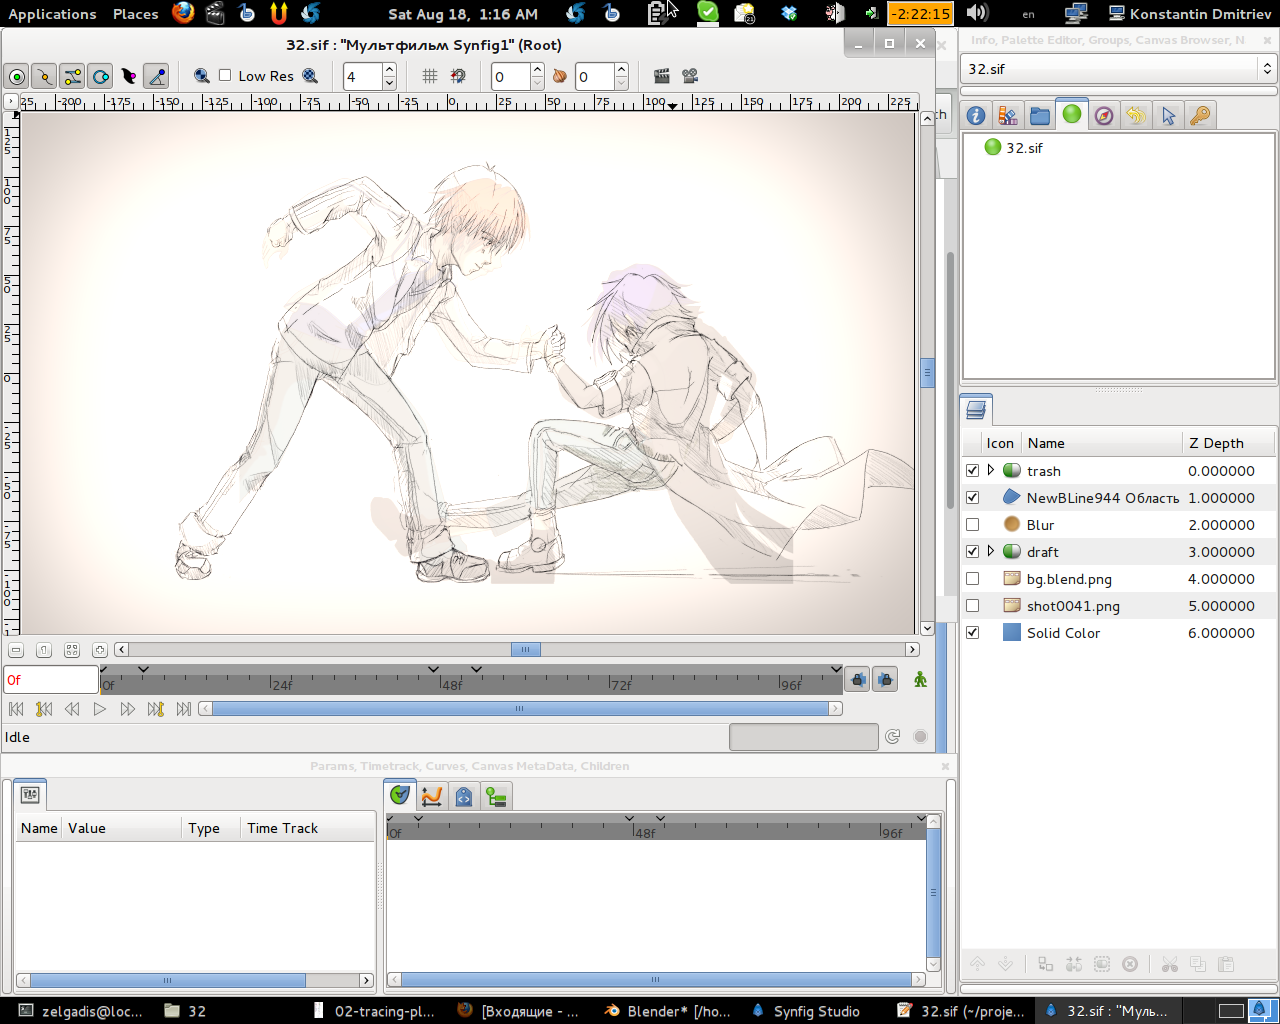Click the animation mode green figure icon

pos(920,680)
